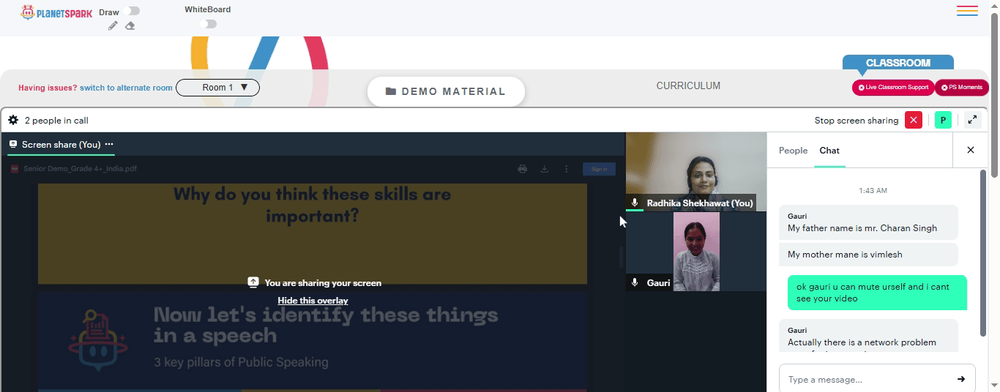Select the Classroom tab
The width and height of the screenshot is (1000, 392).
pos(898,63)
